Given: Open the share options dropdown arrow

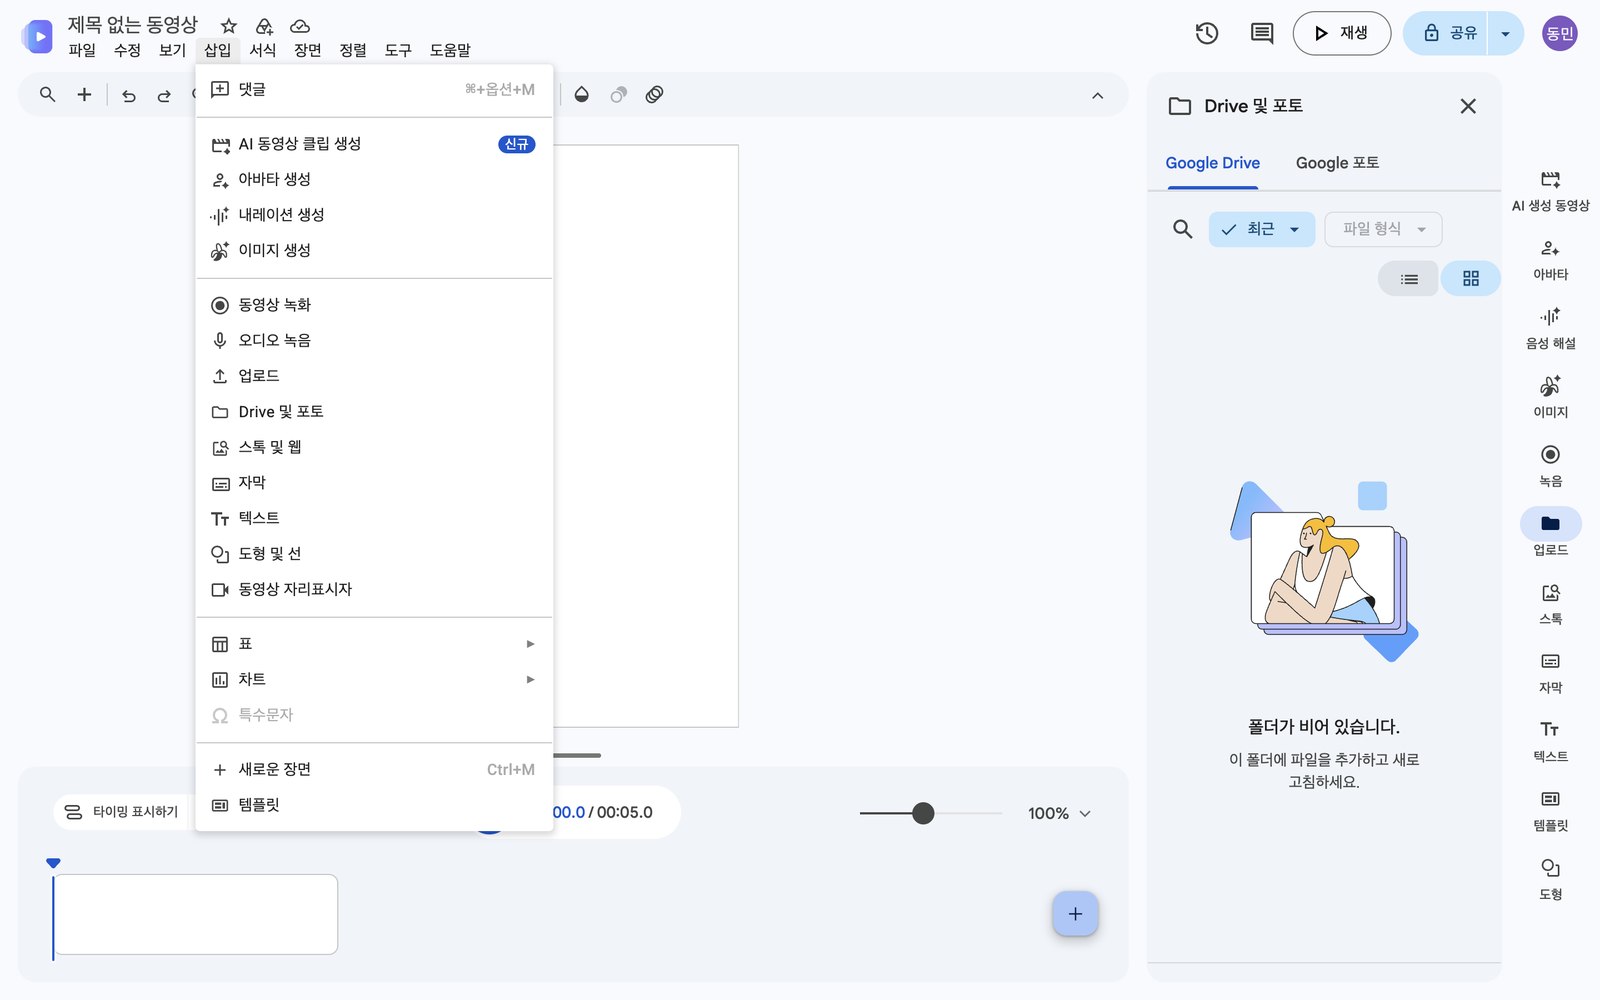Looking at the screenshot, I should click(1505, 33).
